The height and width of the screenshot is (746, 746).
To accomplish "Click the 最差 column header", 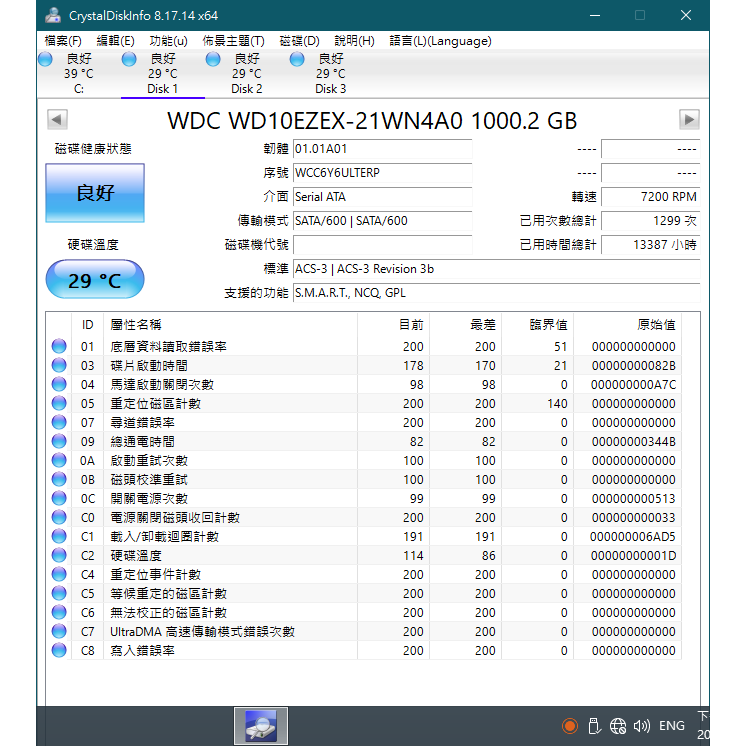I will (465, 325).
